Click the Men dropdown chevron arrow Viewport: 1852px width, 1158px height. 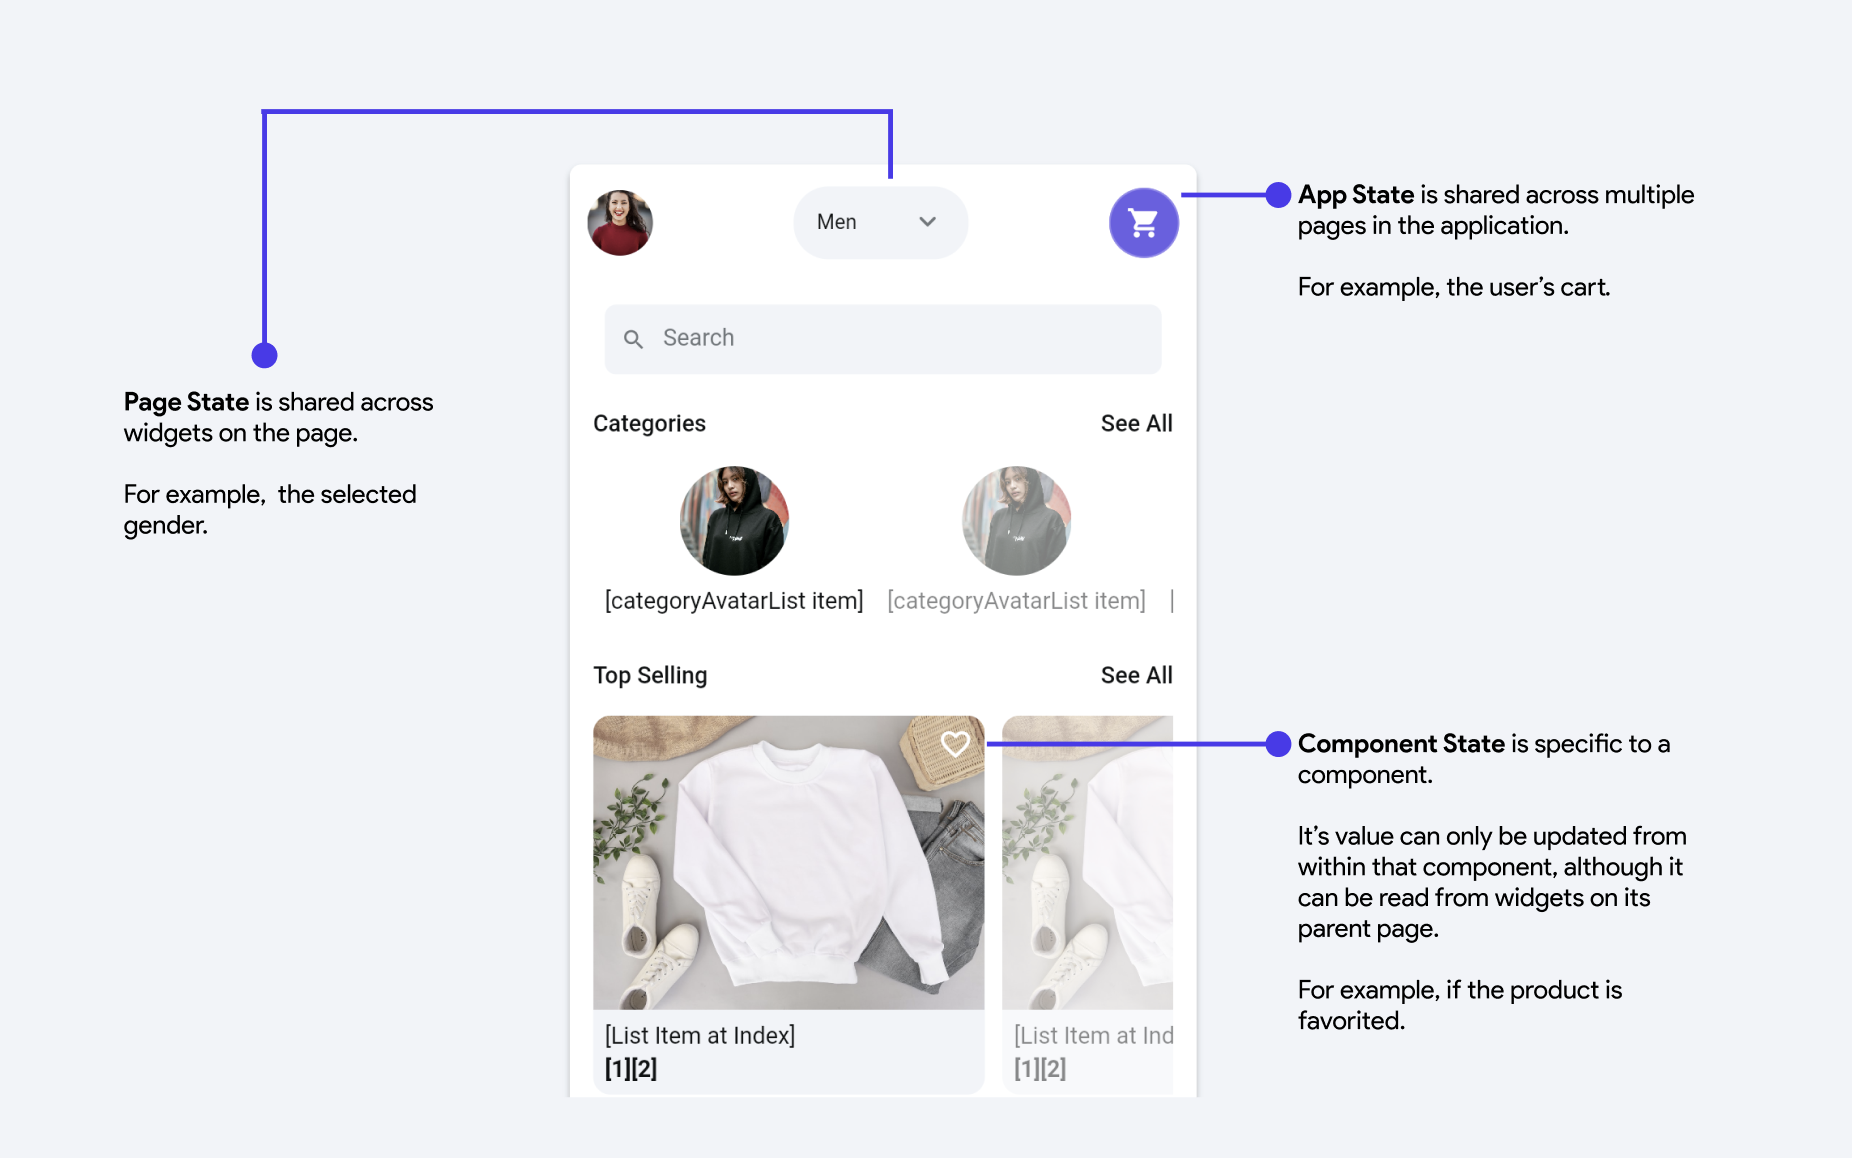[928, 222]
